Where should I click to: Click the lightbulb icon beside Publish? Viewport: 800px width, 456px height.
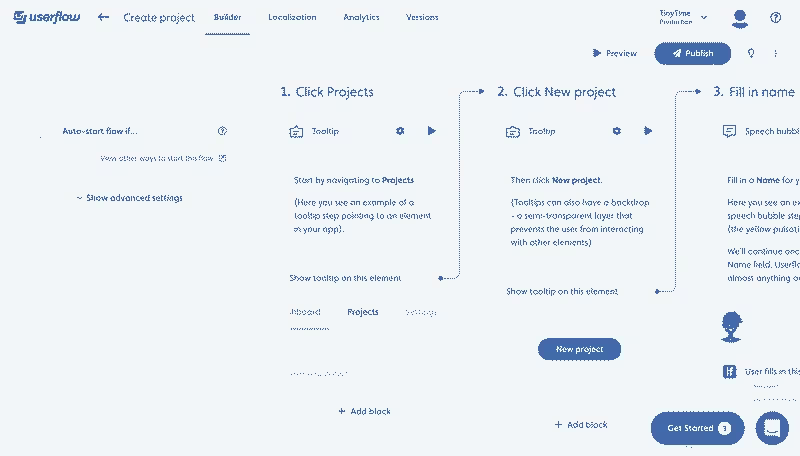[751, 53]
